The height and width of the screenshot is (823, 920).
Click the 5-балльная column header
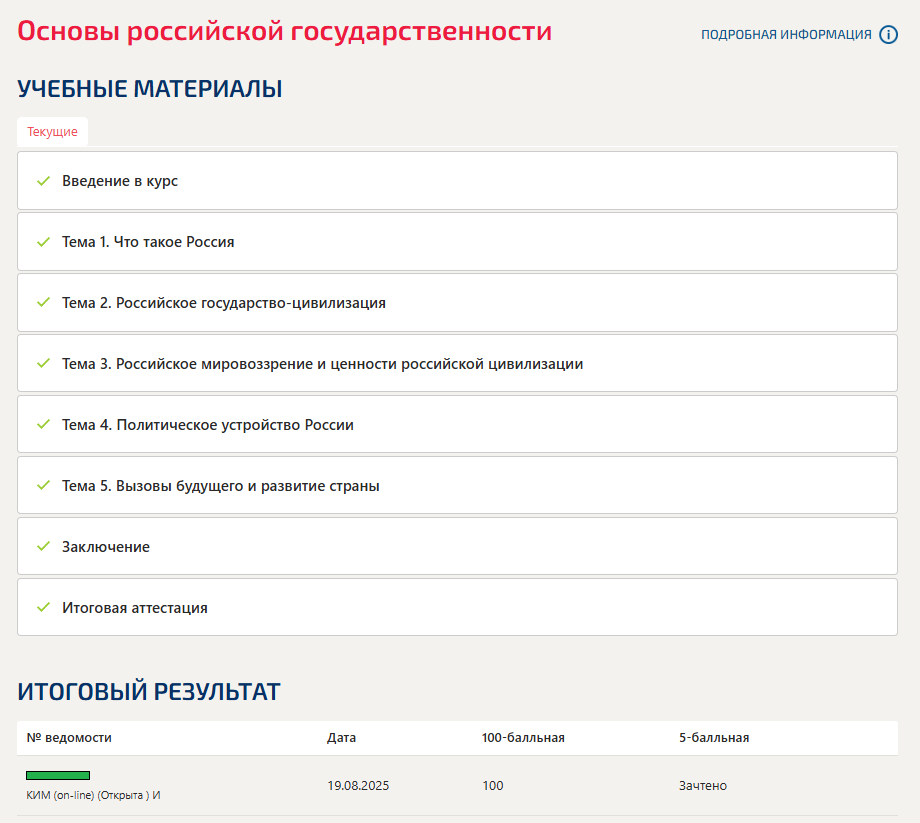[714, 738]
